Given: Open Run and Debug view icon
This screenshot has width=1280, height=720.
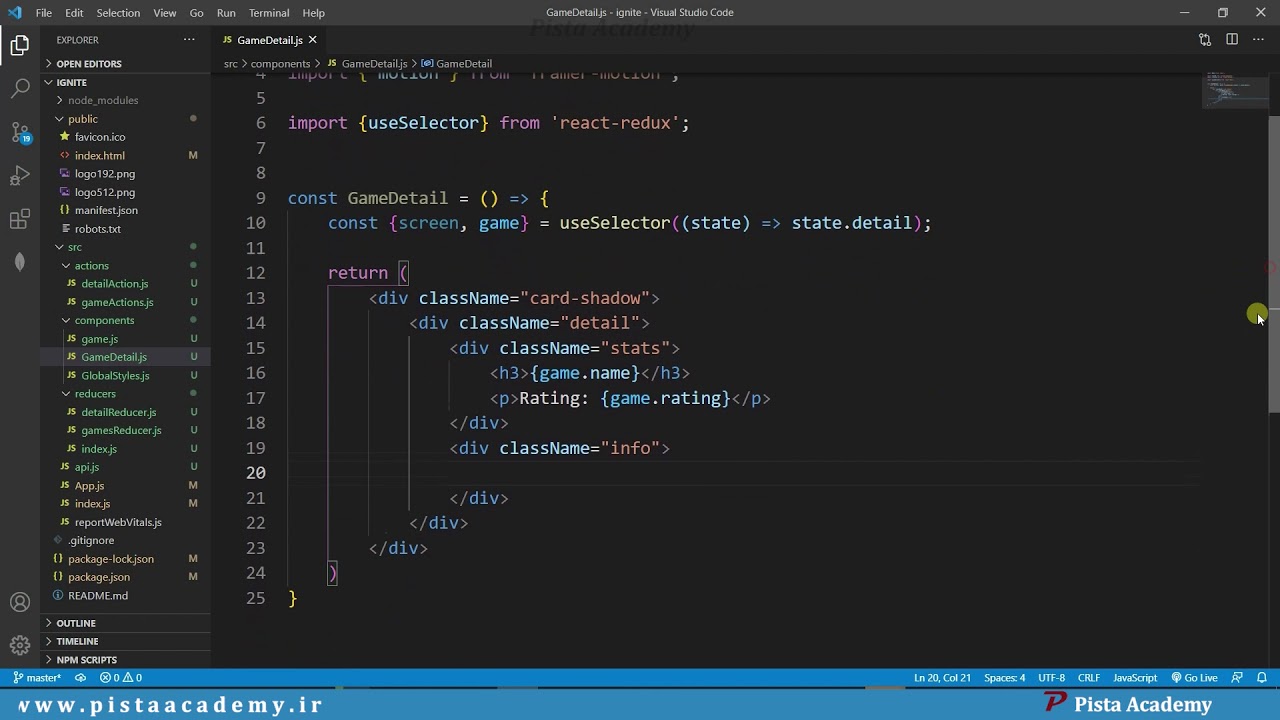Looking at the screenshot, I should pos(20,176).
